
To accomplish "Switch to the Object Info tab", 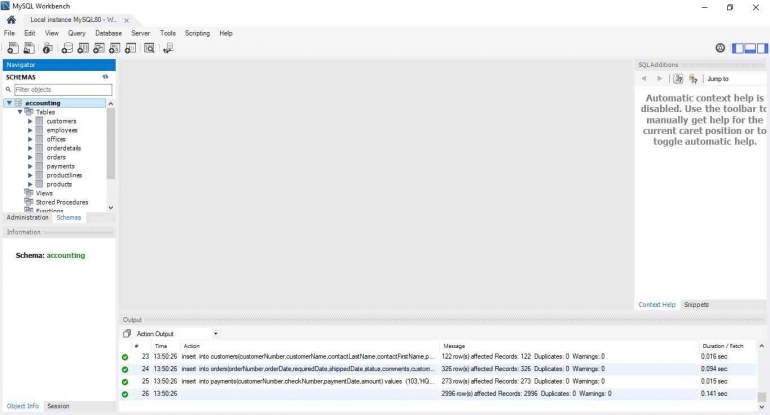I will [23, 406].
